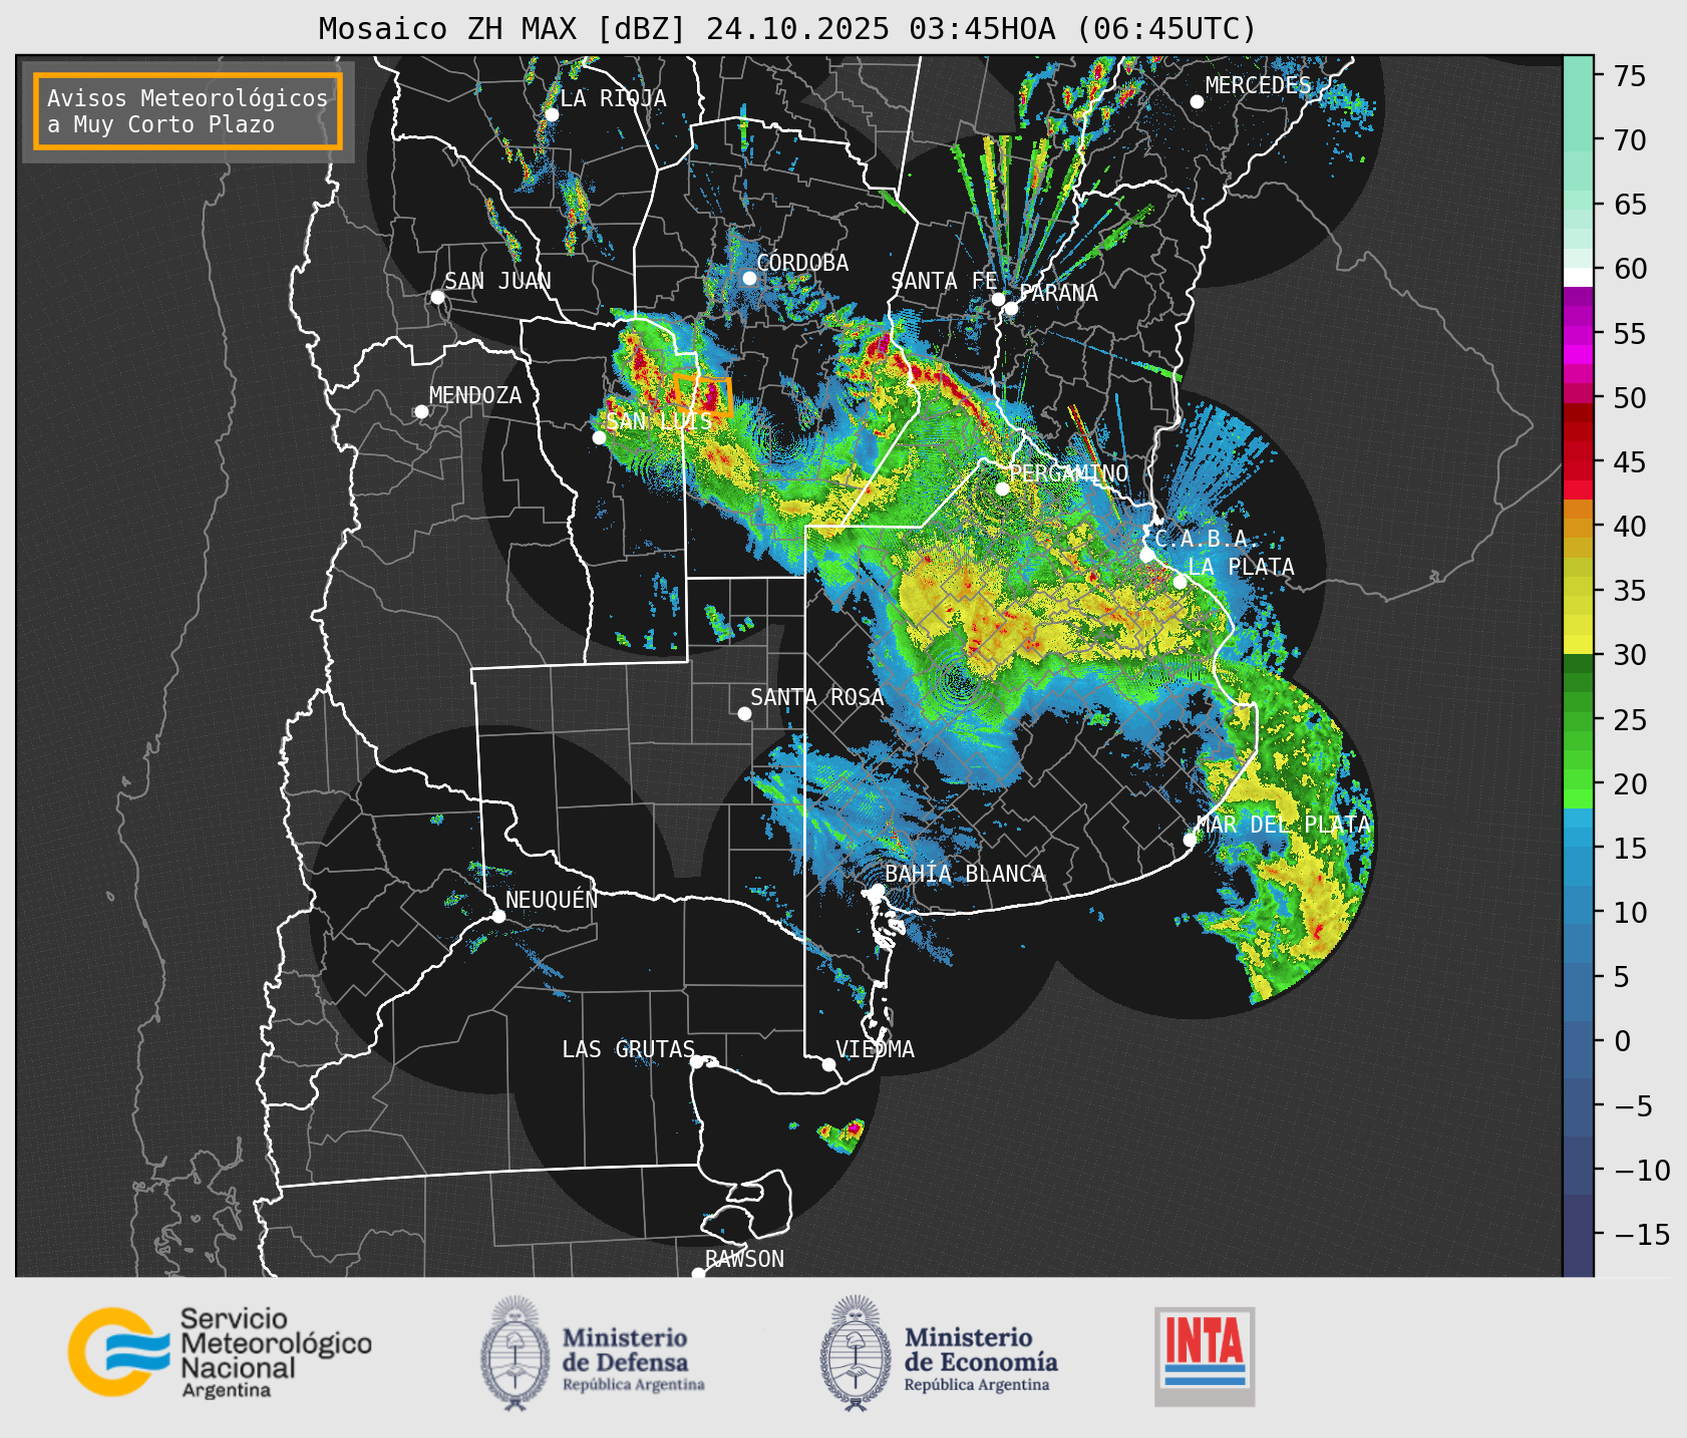This screenshot has height=1438, width=1687.
Task: Click the VIEDMA city label
Action: point(875,1049)
